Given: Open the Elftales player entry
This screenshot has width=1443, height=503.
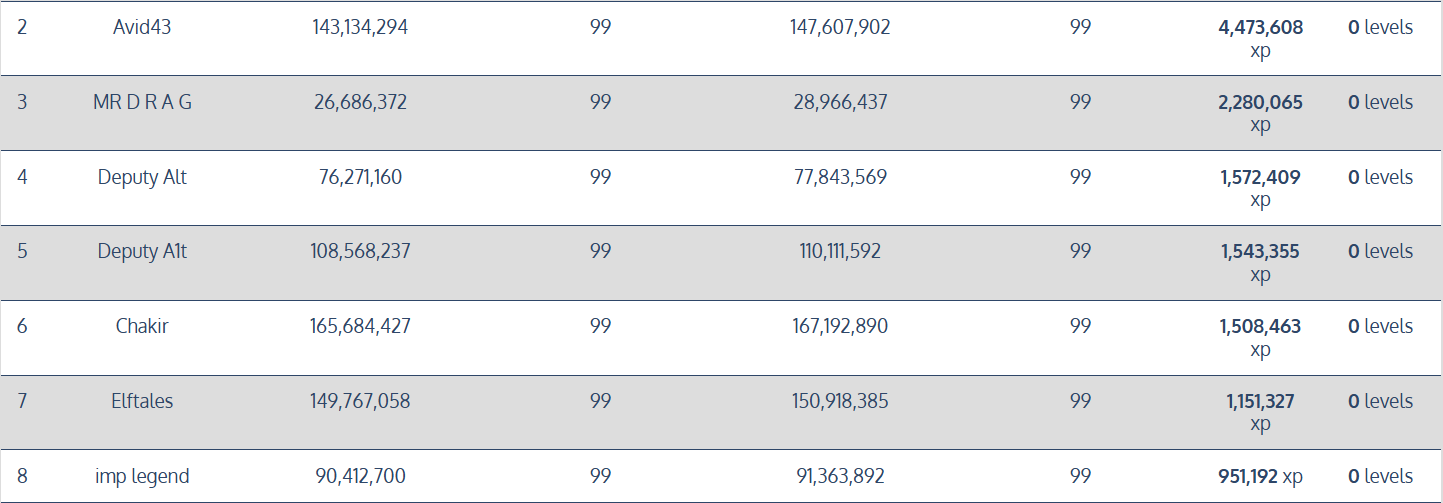Looking at the screenshot, I should click(x=142, y=401).
